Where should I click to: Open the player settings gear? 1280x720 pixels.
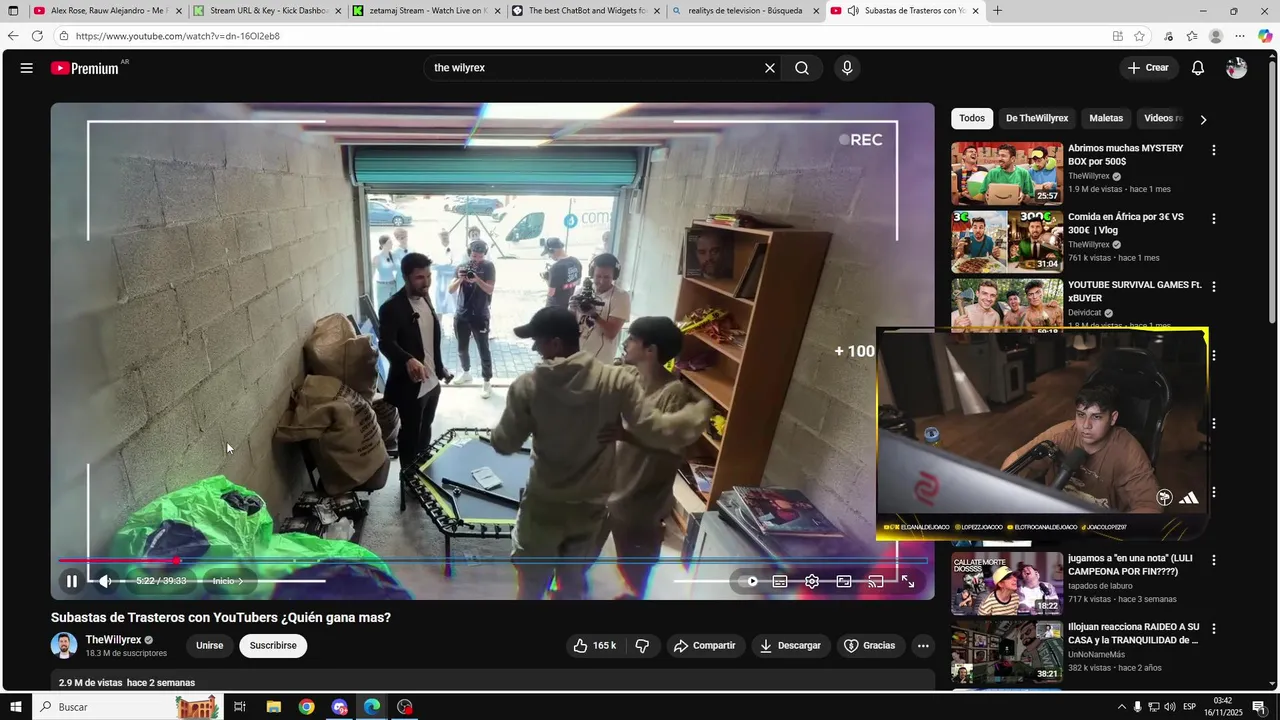pos(812,581)
